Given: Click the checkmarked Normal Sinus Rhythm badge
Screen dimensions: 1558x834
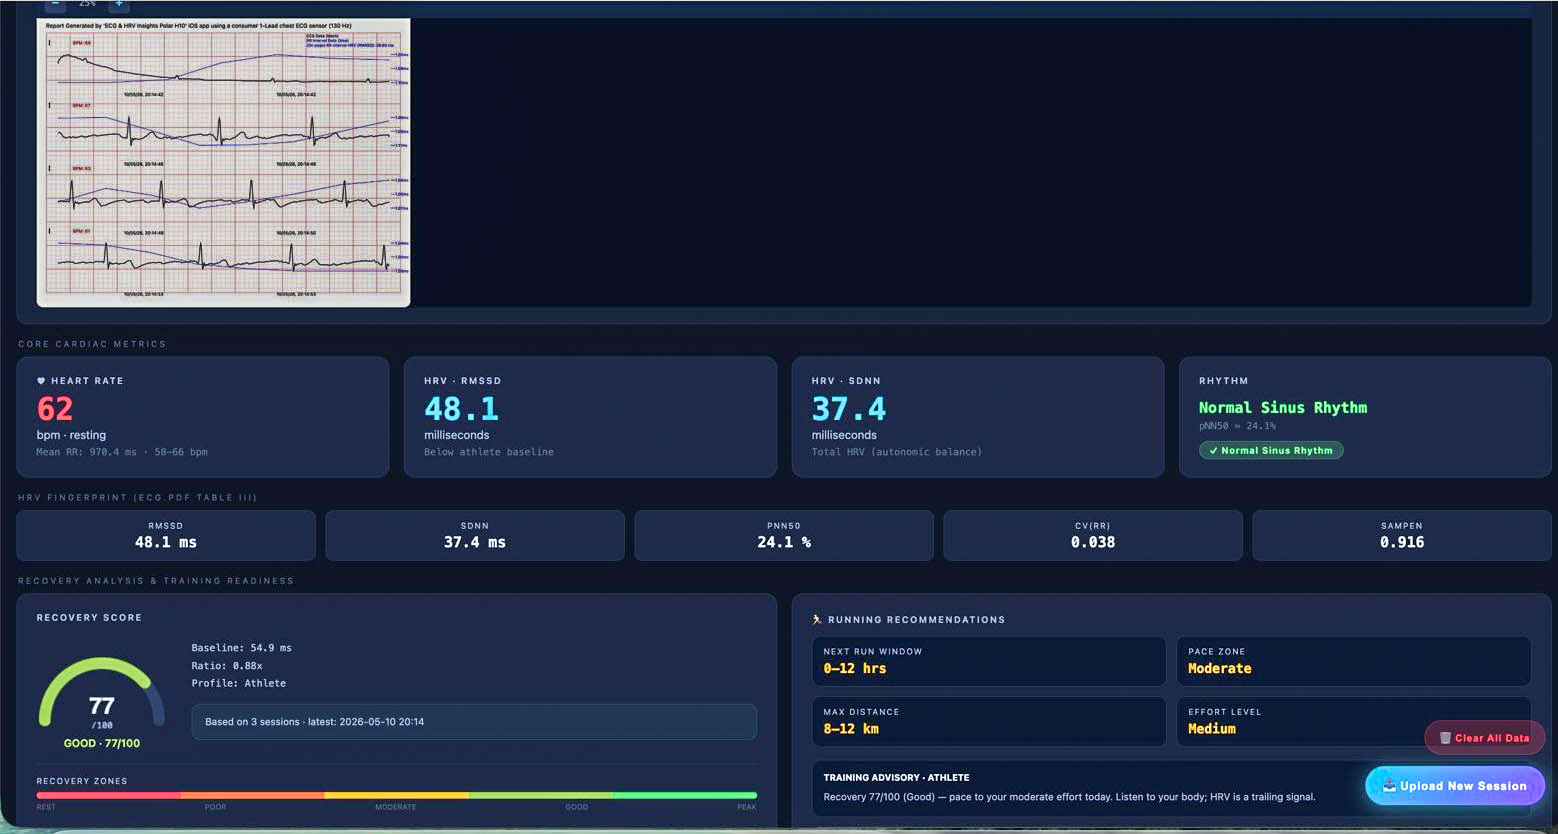Looking at the screenshot, I should tap(1271, 451).
